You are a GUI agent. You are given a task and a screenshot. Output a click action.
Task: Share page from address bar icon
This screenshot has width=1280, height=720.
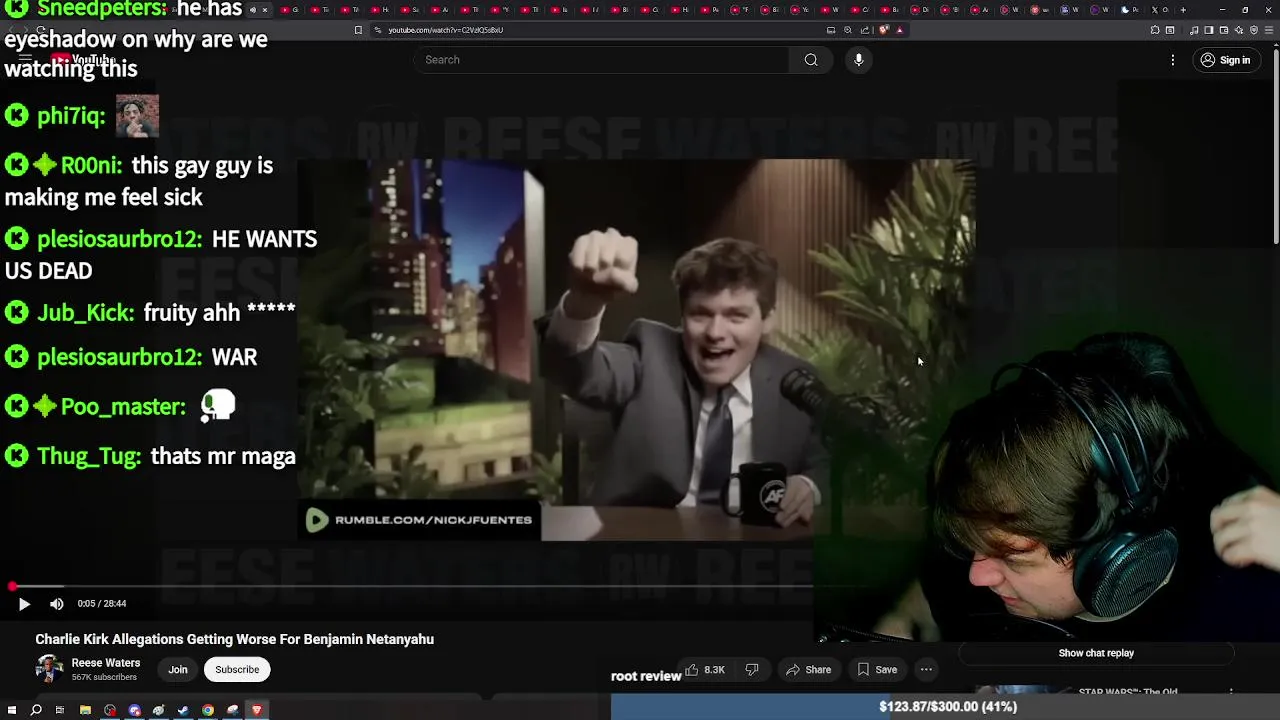tap(866, 30)
